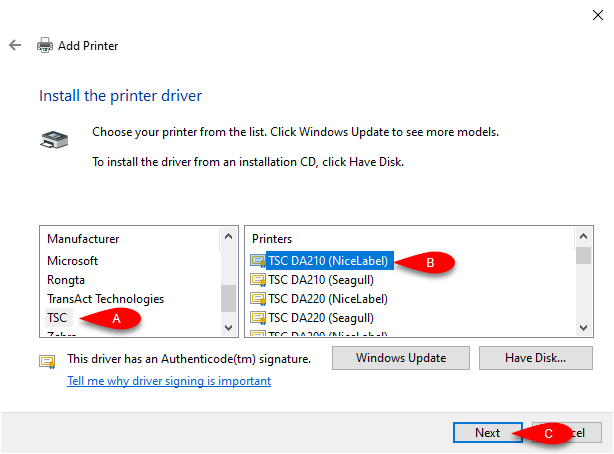Click the TSC DA220 (NiceLabel) driver icon
614x454 pixels.
coord(258,299)
